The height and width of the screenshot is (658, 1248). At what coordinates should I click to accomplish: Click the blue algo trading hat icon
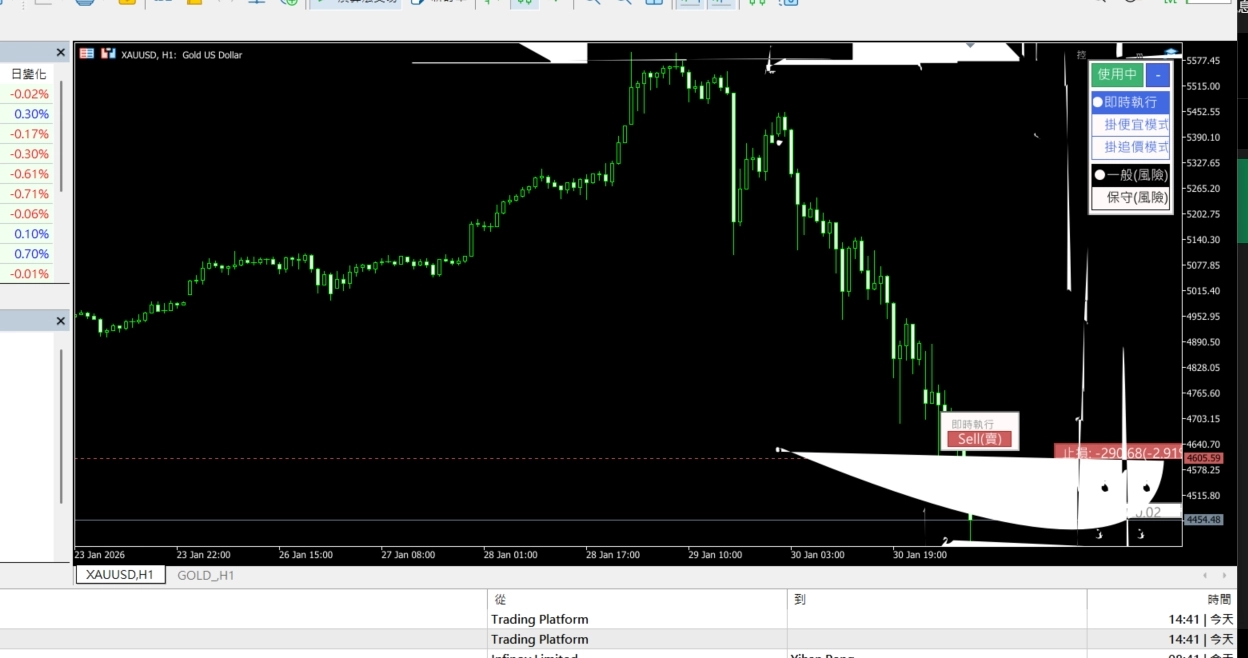(x=1171, y=53)
